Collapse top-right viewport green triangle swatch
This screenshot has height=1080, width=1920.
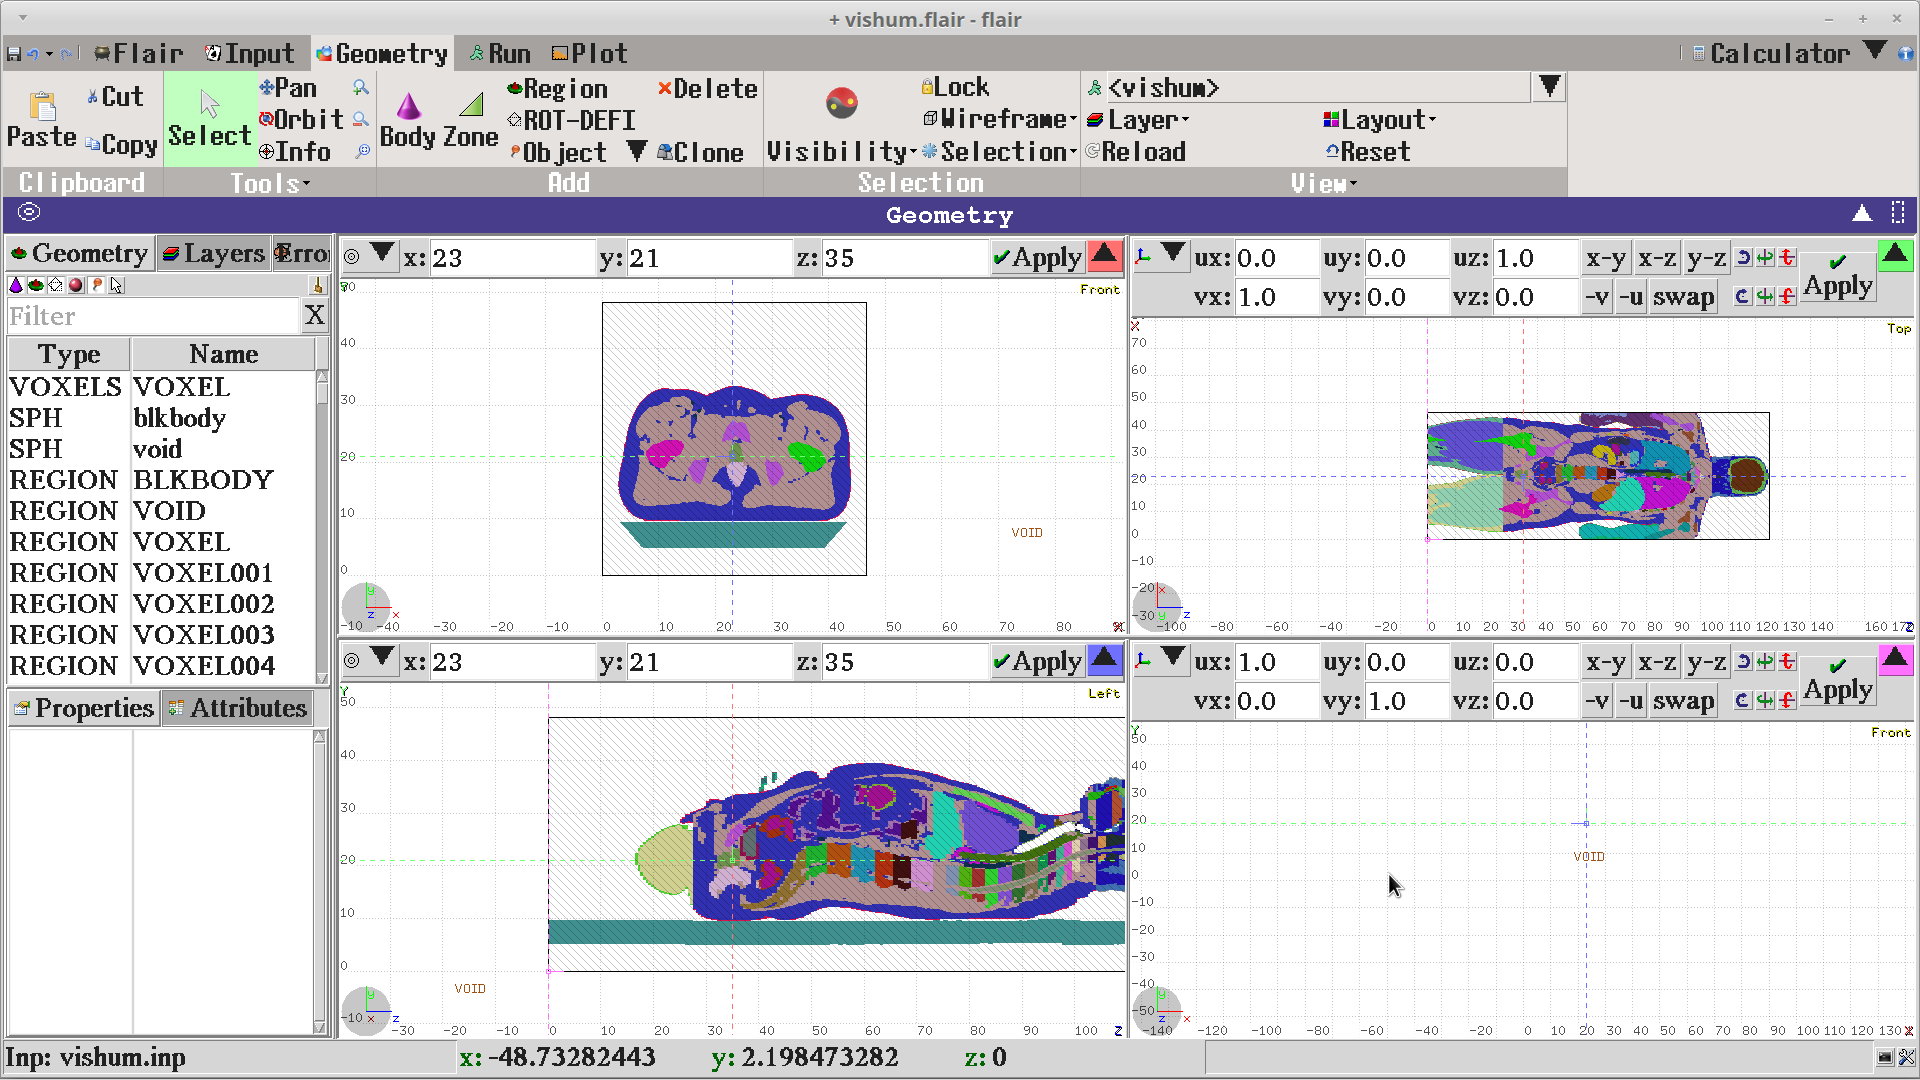1895,256
